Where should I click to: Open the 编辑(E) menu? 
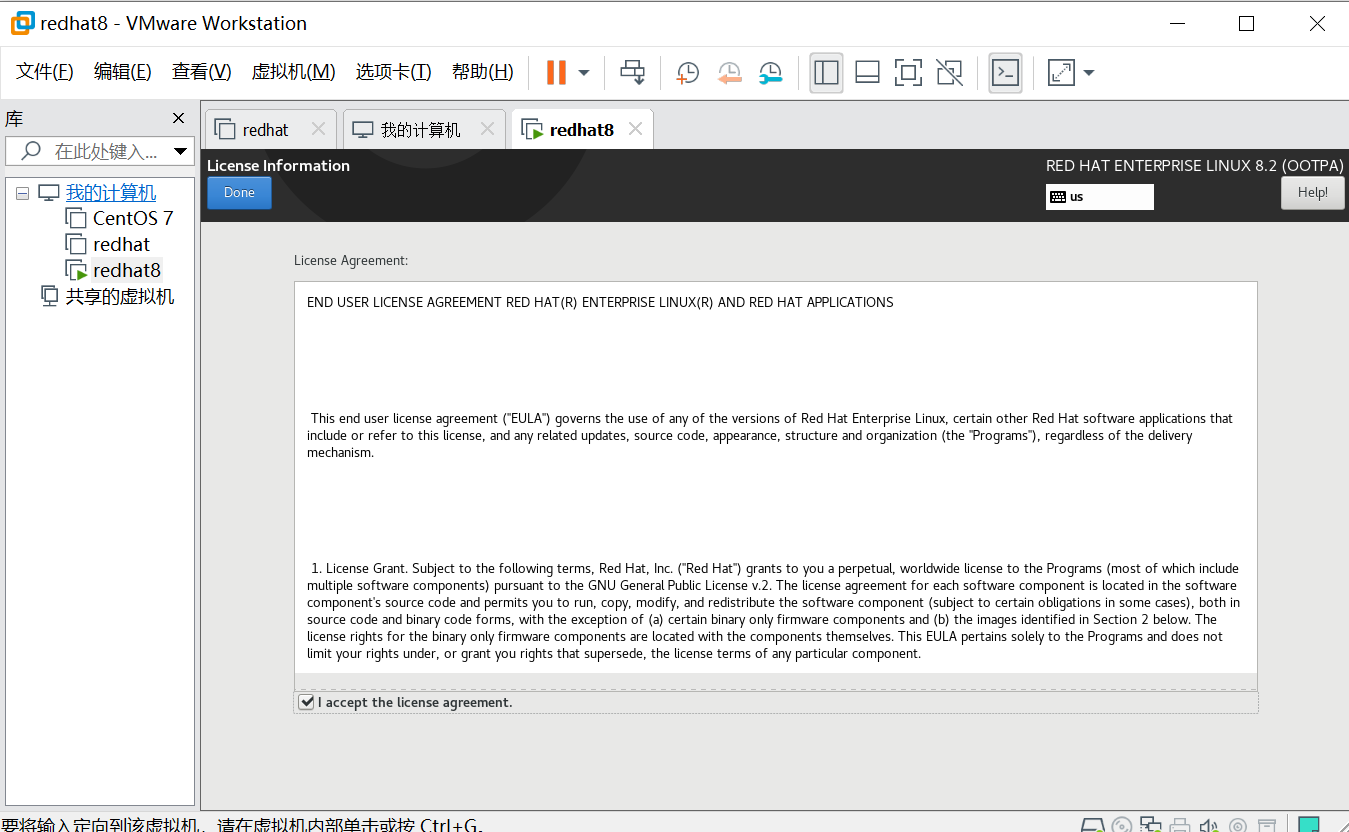[122, 72]
